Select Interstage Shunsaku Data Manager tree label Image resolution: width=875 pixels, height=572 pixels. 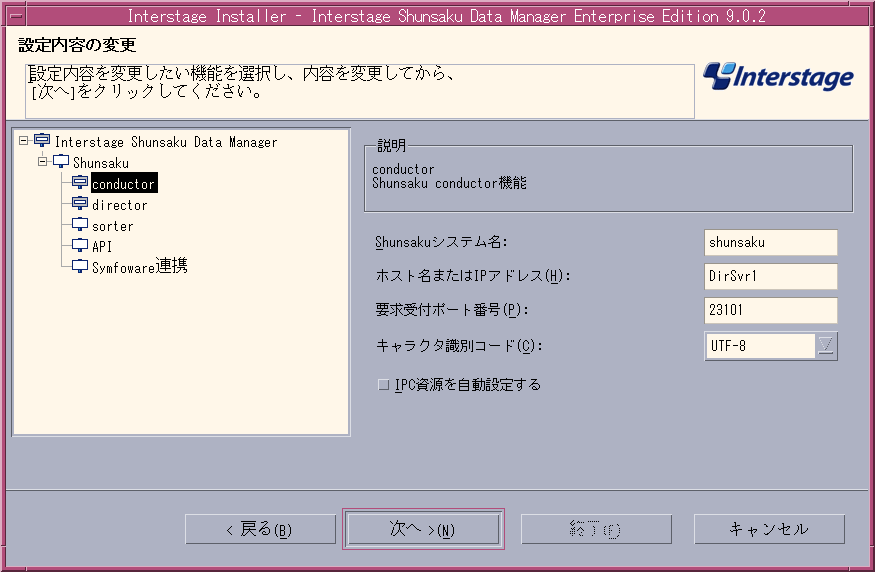[x=166, y=142]
